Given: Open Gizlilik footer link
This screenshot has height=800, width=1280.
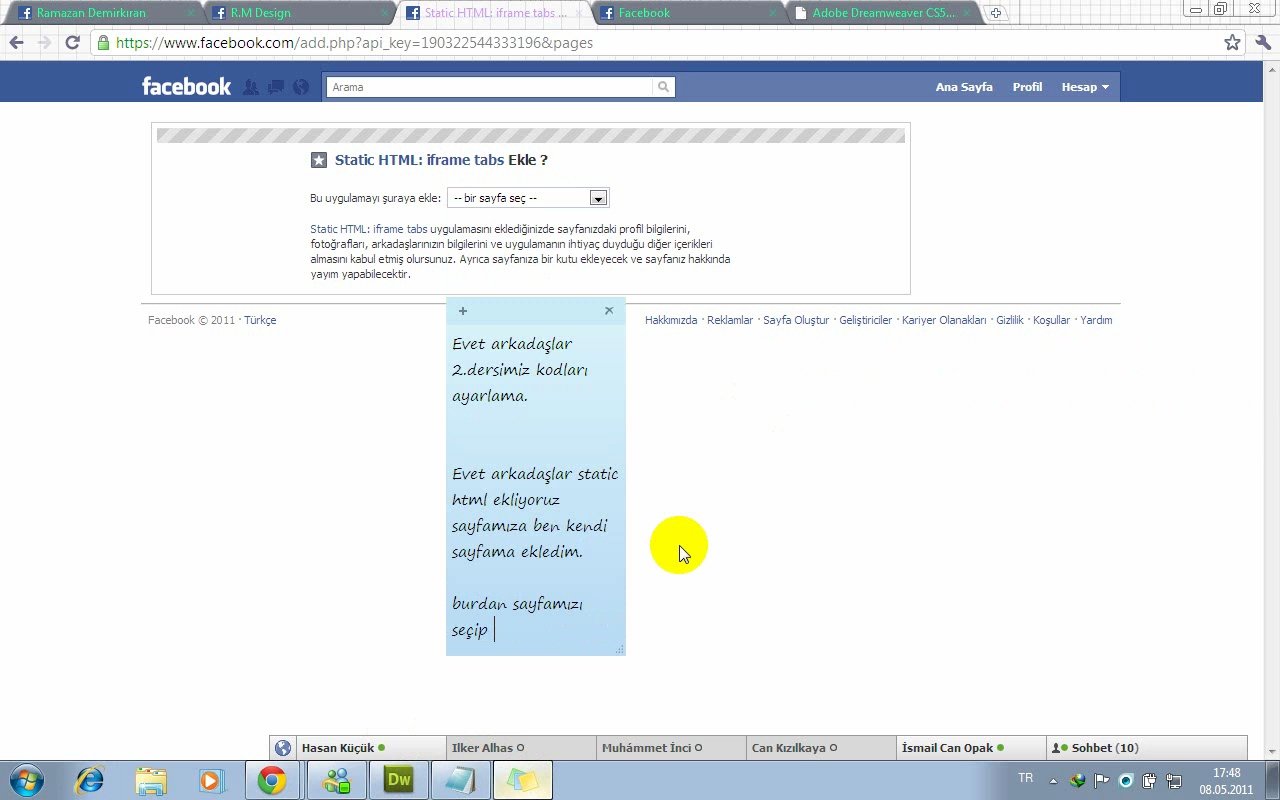Looking at the screenshot, I should pyautogui.click(x=1009, y=320).
